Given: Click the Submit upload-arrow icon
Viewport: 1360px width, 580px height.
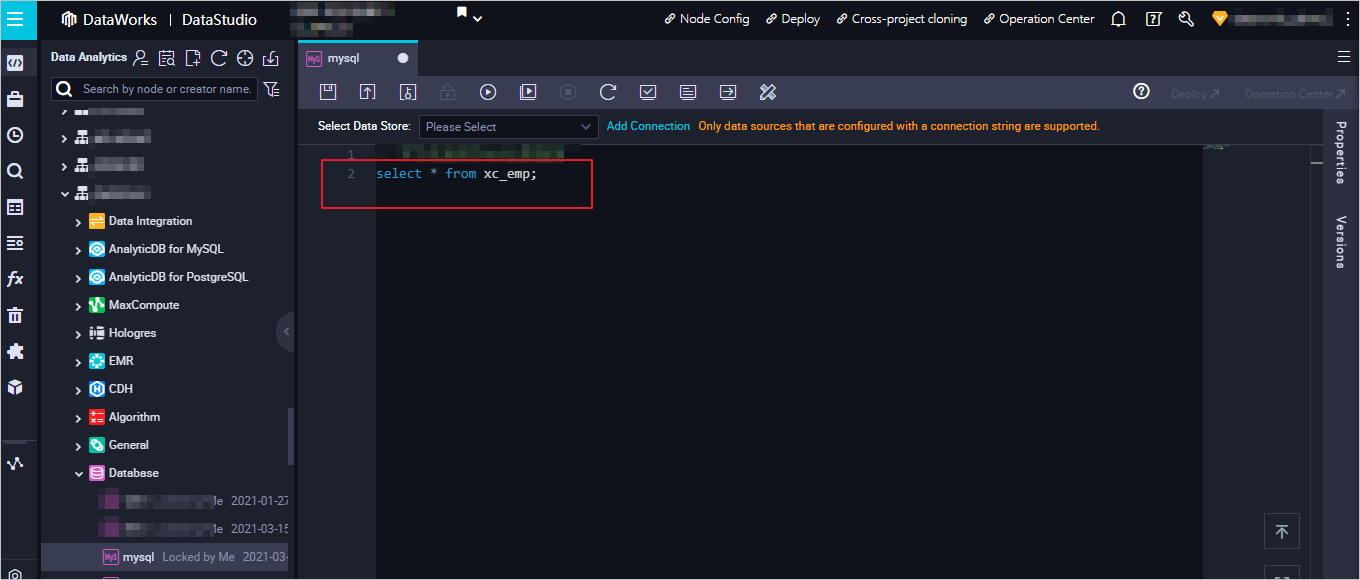Looking at the screenshot, I should 368,92.
